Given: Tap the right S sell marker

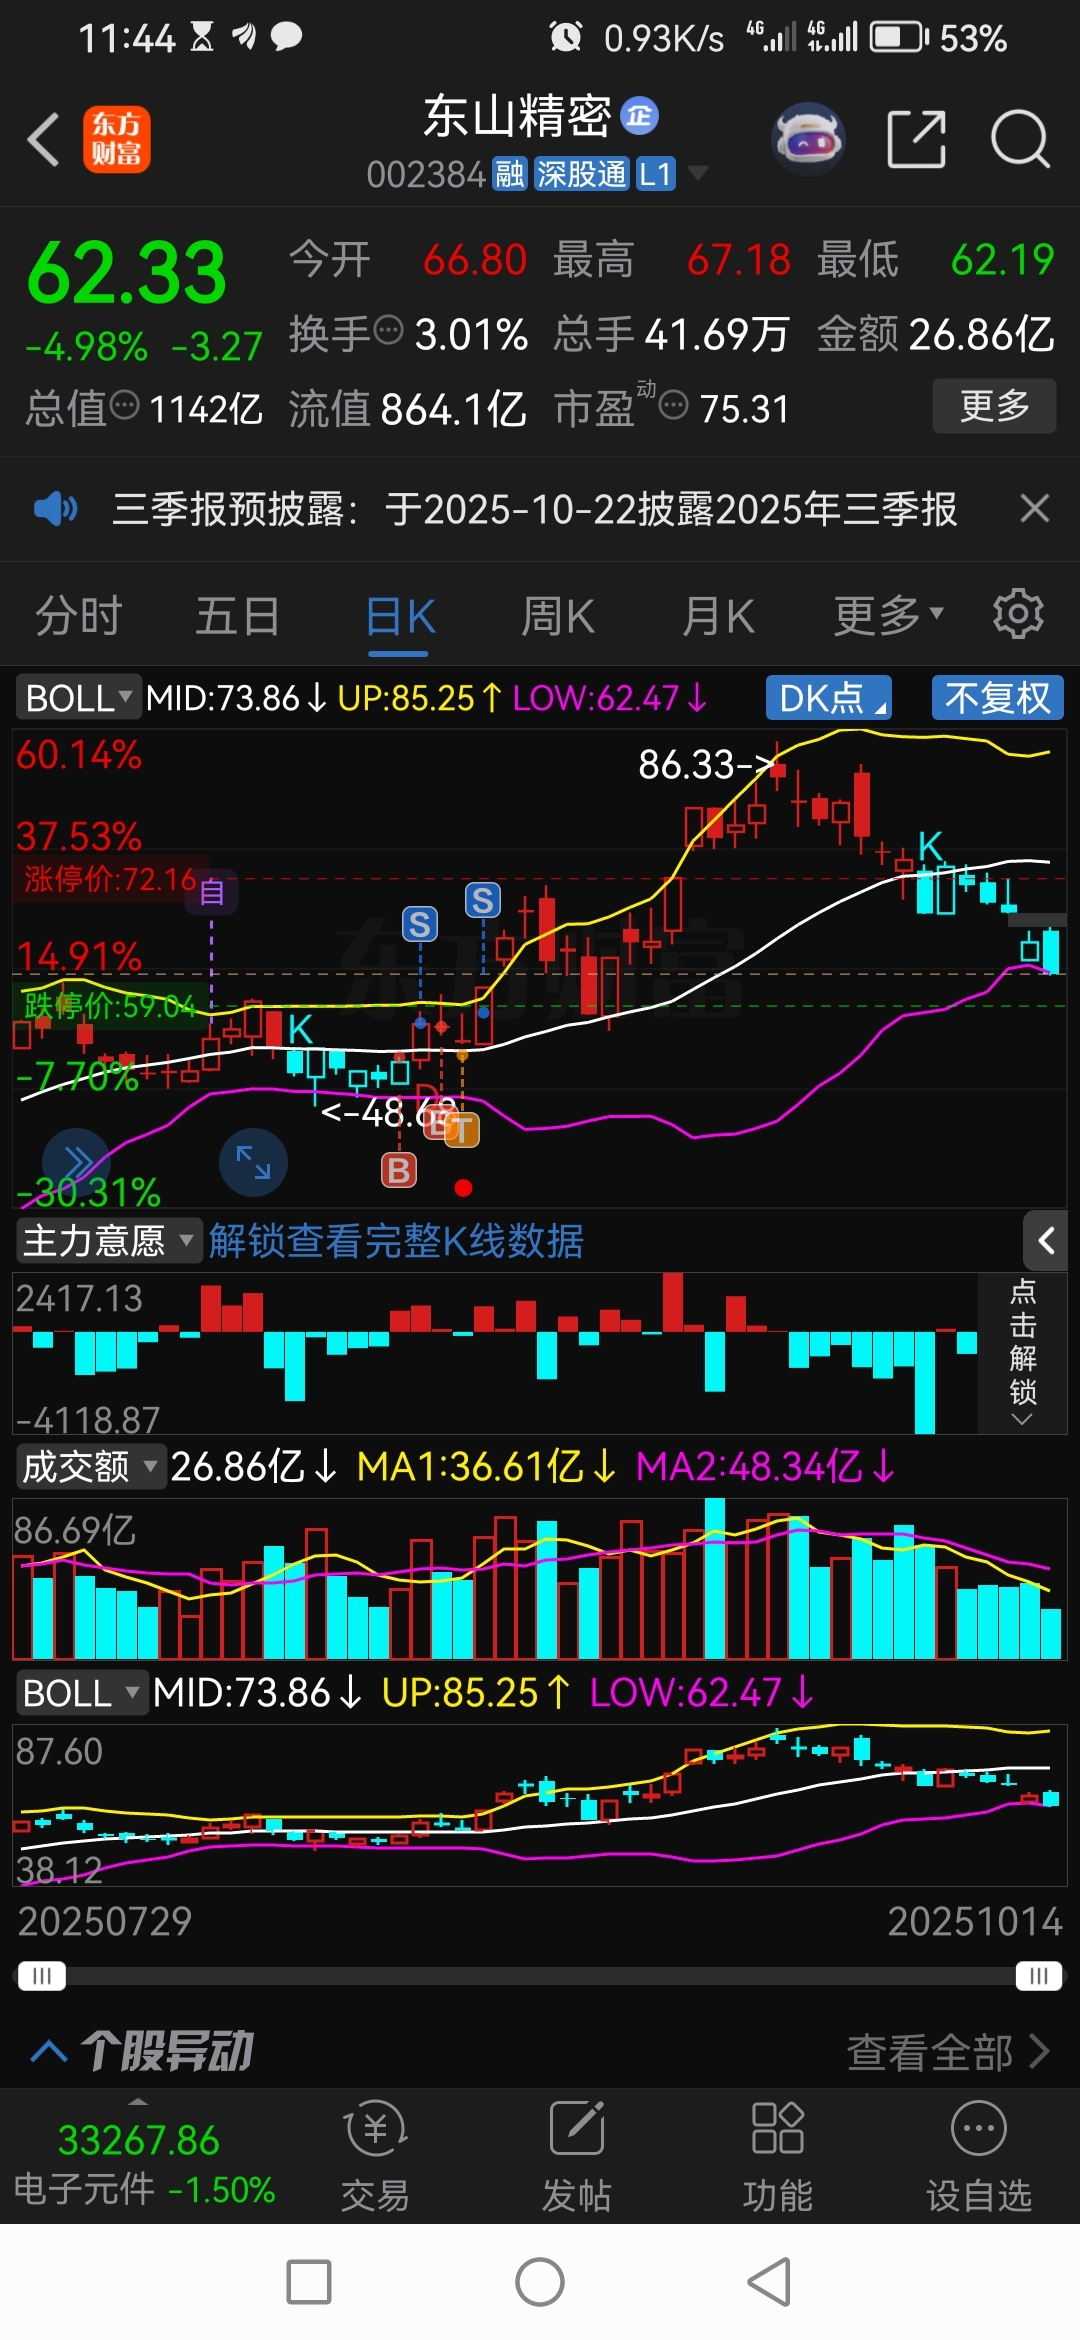Looking at the screenshot, I should tap(483, 900).
